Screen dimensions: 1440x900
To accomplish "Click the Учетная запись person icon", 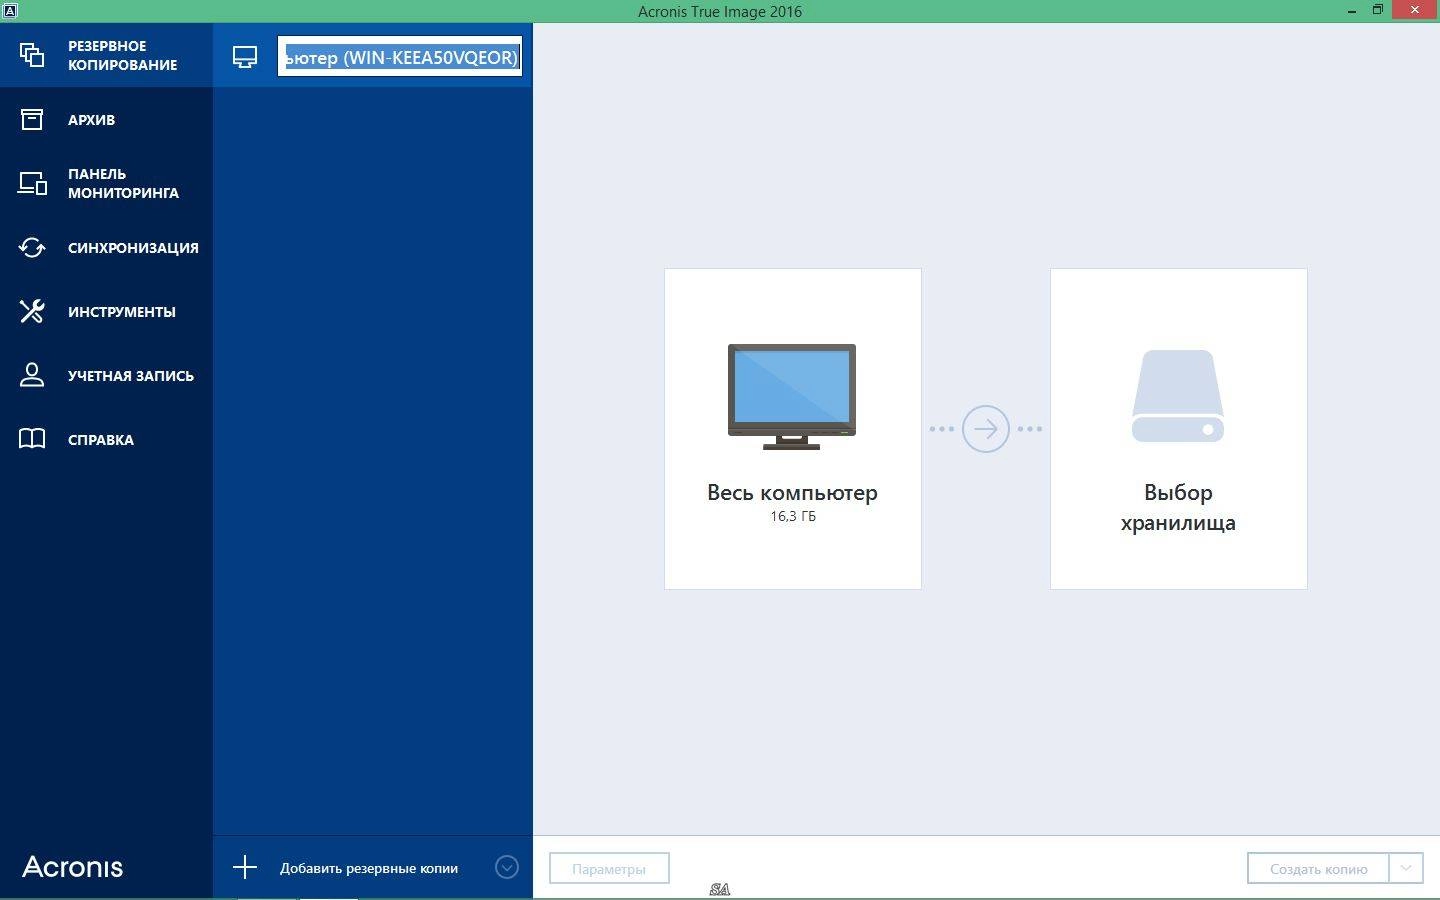I will [32, 375].
